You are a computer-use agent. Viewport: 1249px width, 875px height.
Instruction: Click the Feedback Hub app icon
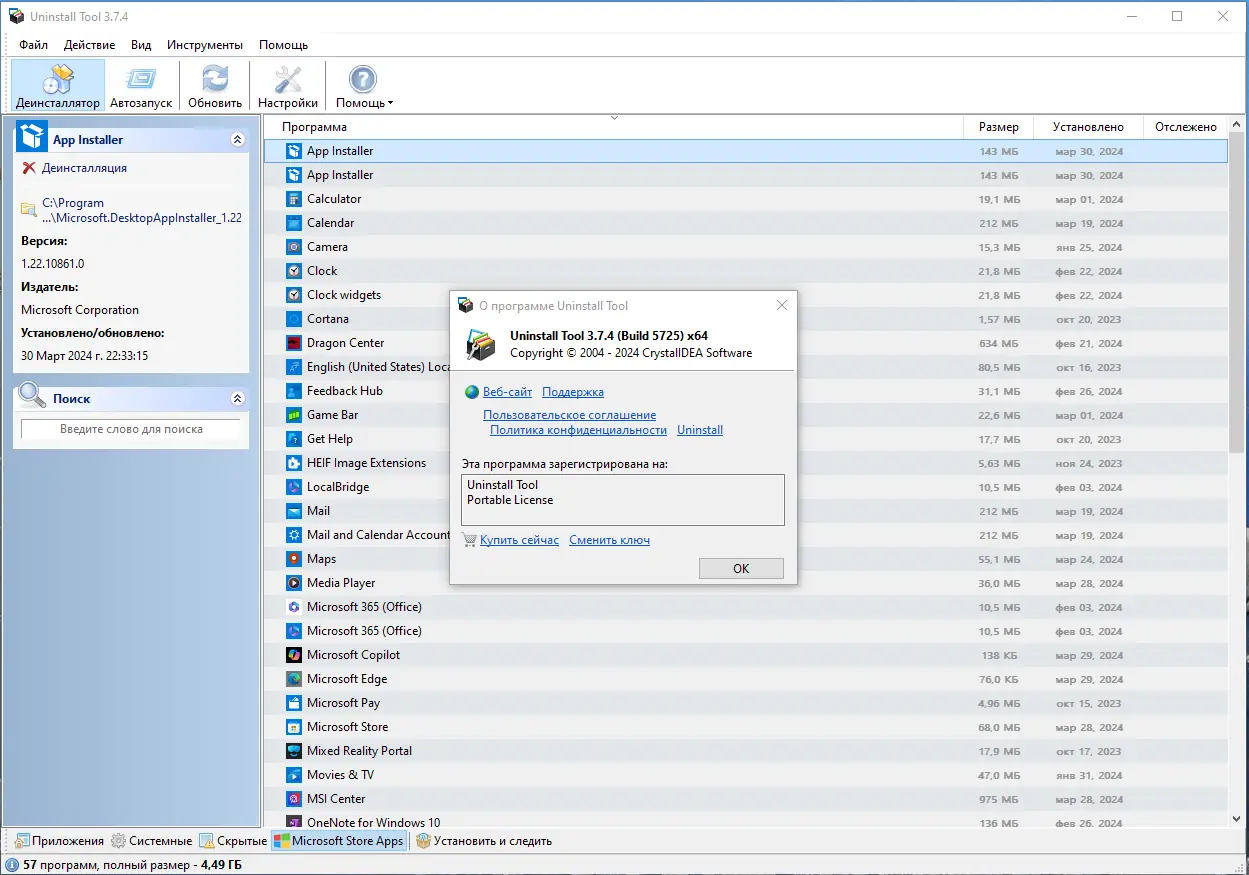293,391
